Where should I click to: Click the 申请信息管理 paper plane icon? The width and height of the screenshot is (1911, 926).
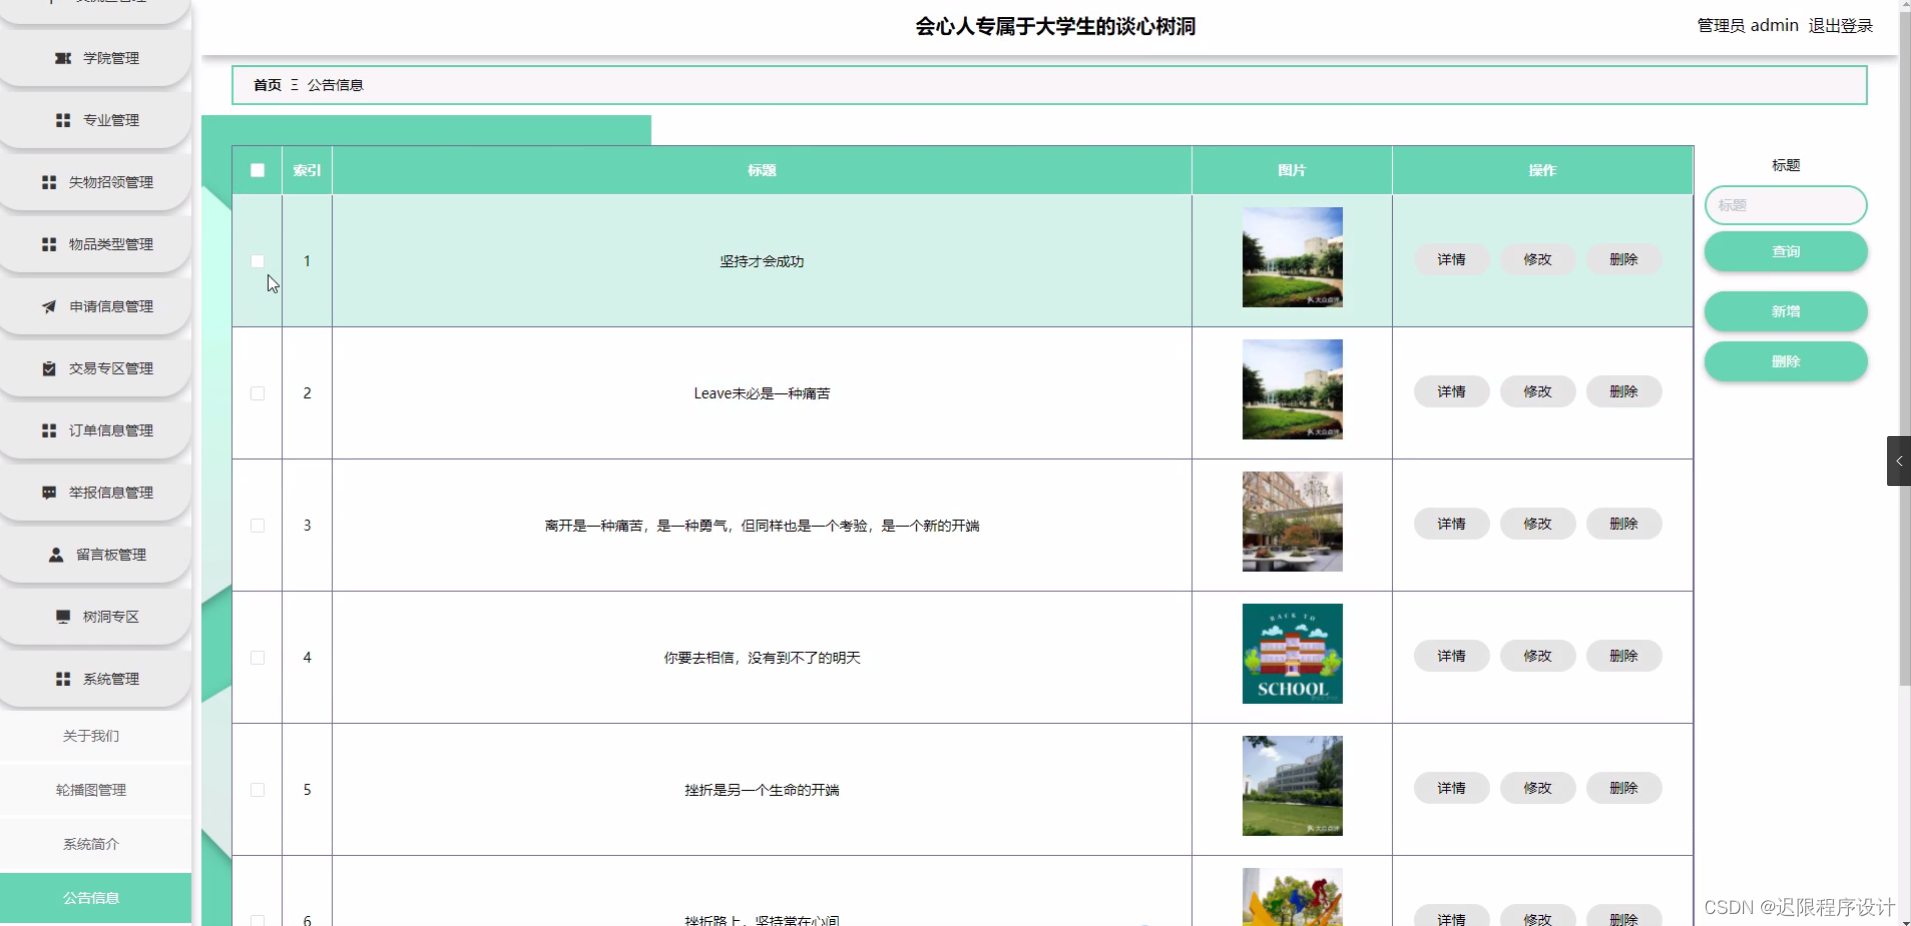pyautogui.click(x=49, y=306)
